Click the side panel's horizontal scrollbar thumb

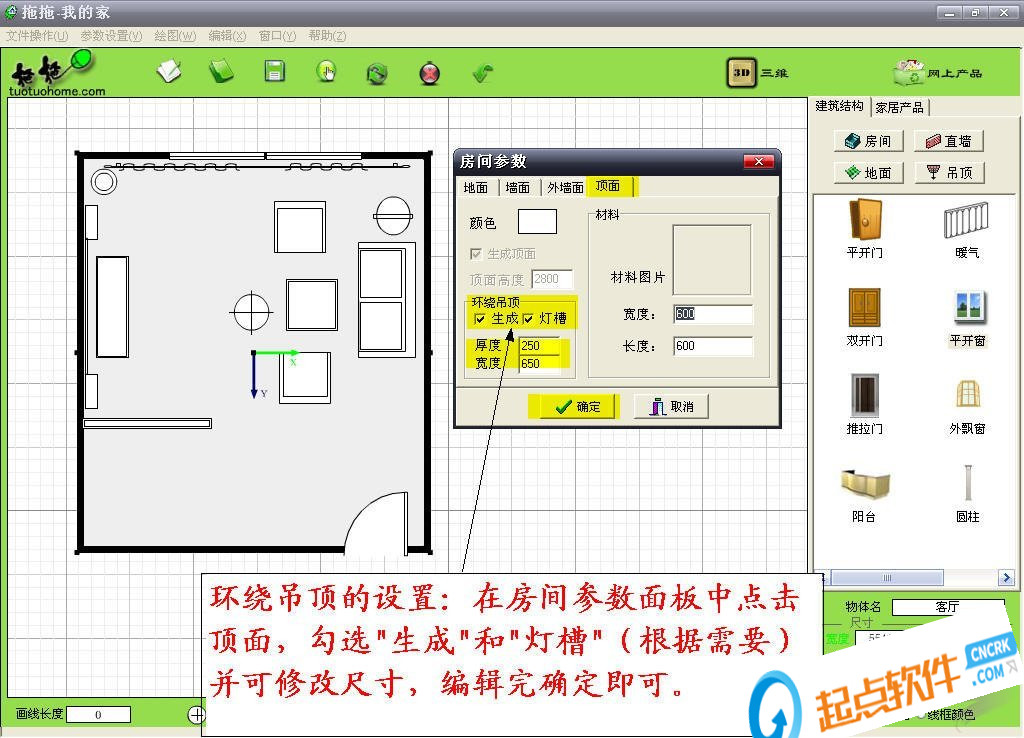point(887,577)
